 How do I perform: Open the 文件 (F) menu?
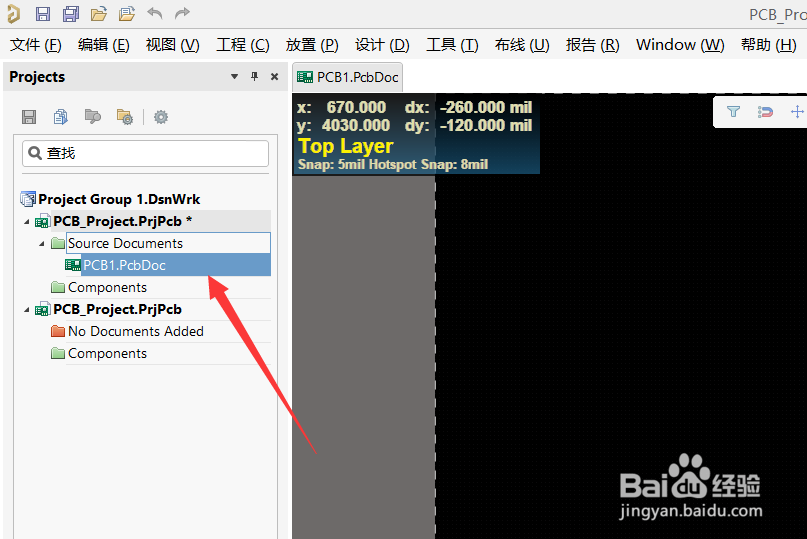click(x=36, y=45)
